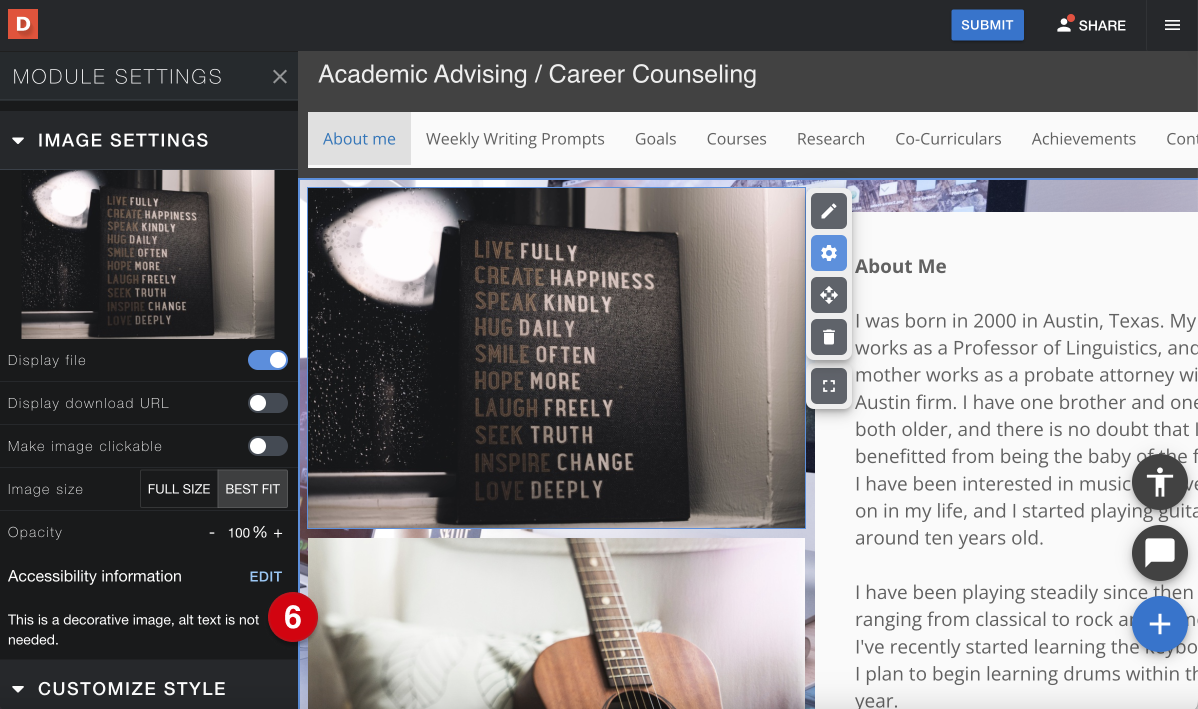Select the Courses tab
The image size is (1198, 709).
coord(737,139)
